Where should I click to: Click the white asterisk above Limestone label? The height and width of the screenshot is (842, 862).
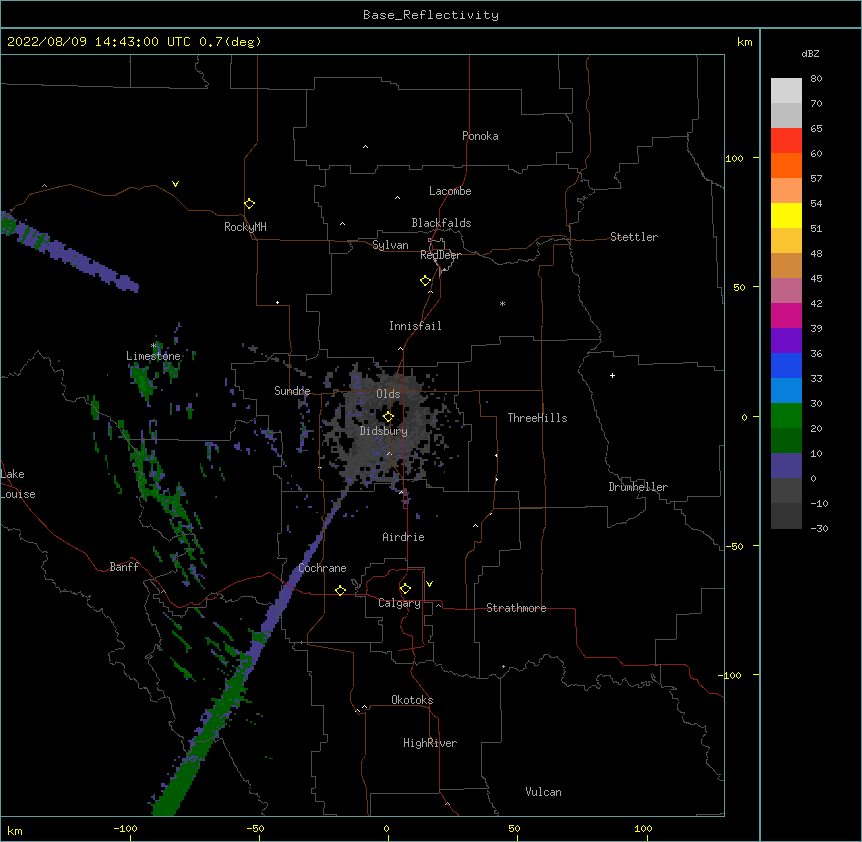(x=153, y=346)
